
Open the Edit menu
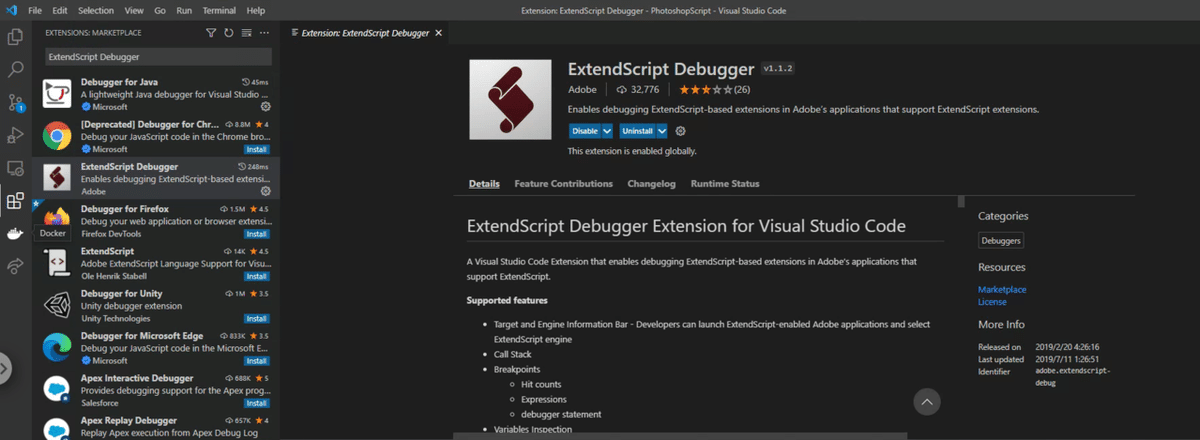[x=59, y=9]
